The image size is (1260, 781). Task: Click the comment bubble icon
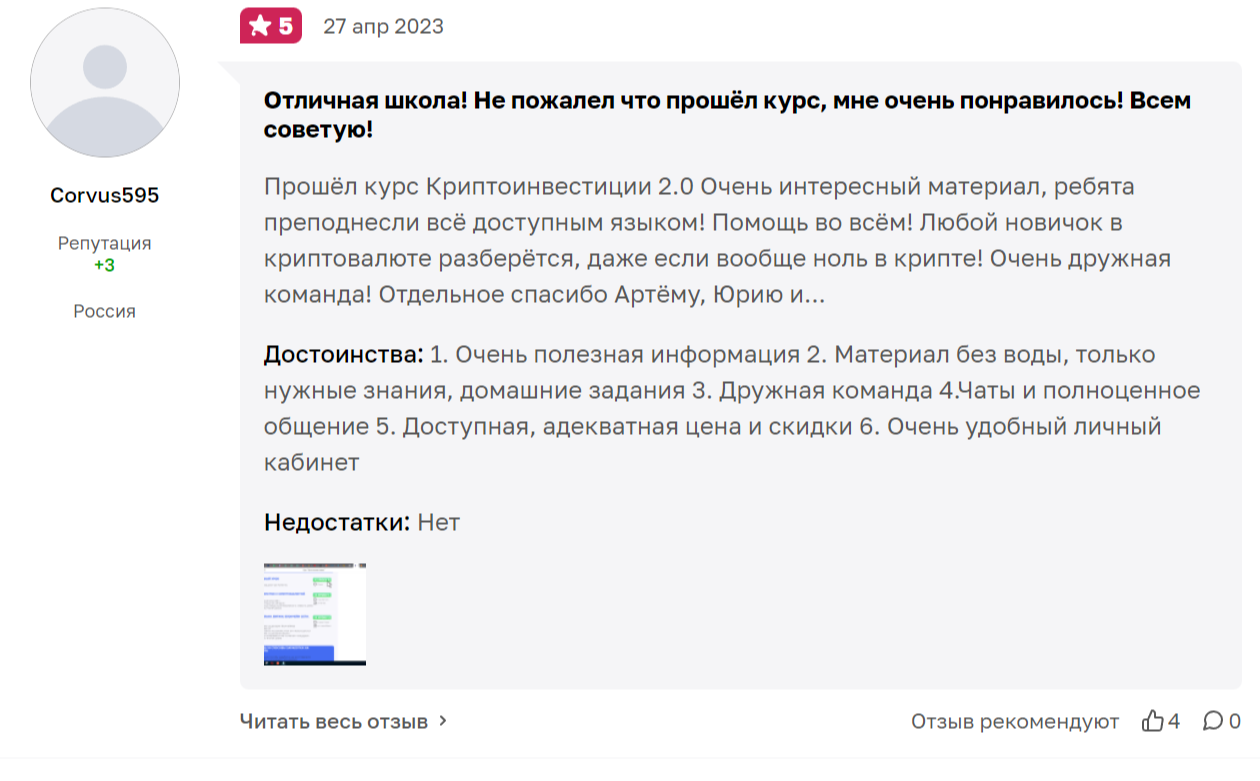coord(1212,721)
